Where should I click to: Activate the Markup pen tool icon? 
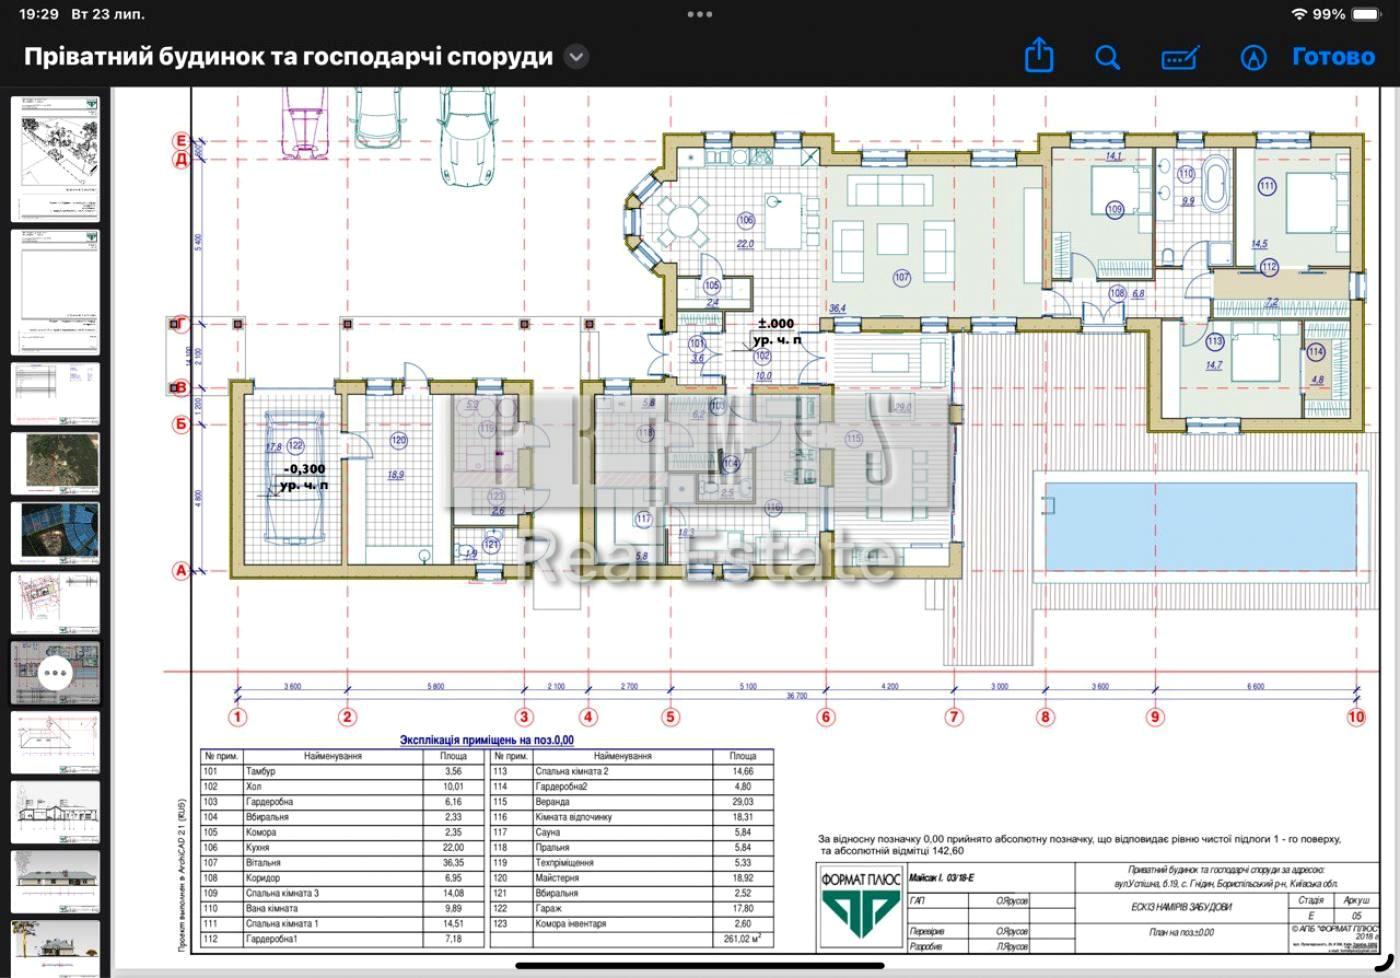(1253, 57)
